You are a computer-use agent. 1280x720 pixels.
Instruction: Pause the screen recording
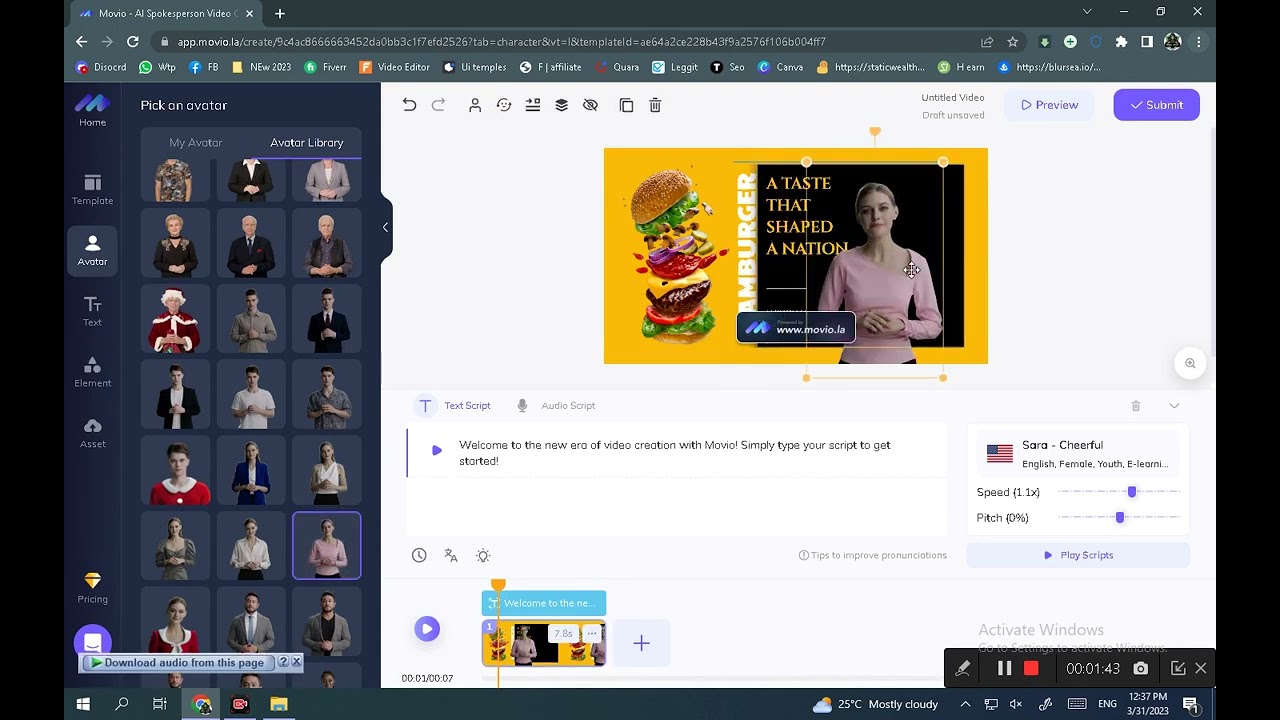1004,668
